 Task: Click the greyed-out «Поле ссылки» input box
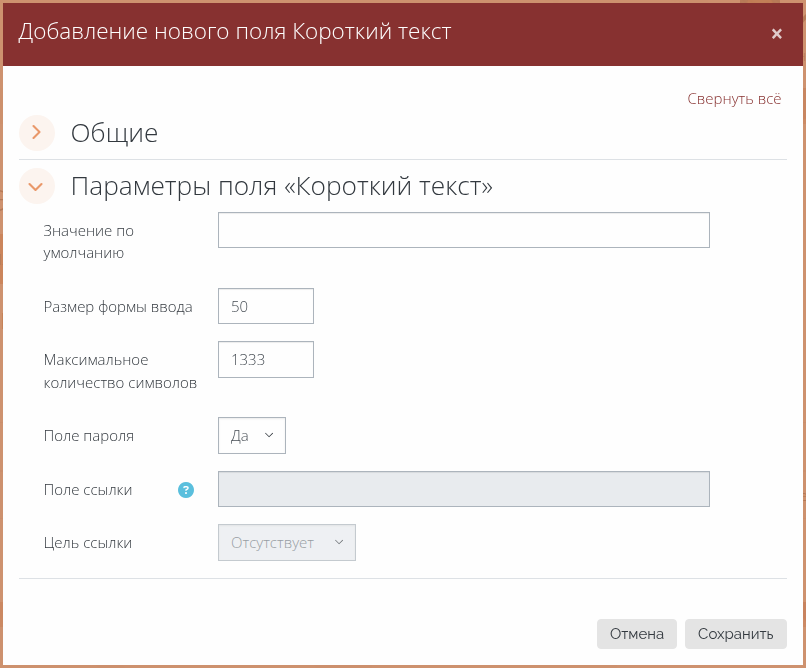pos(463,490)
